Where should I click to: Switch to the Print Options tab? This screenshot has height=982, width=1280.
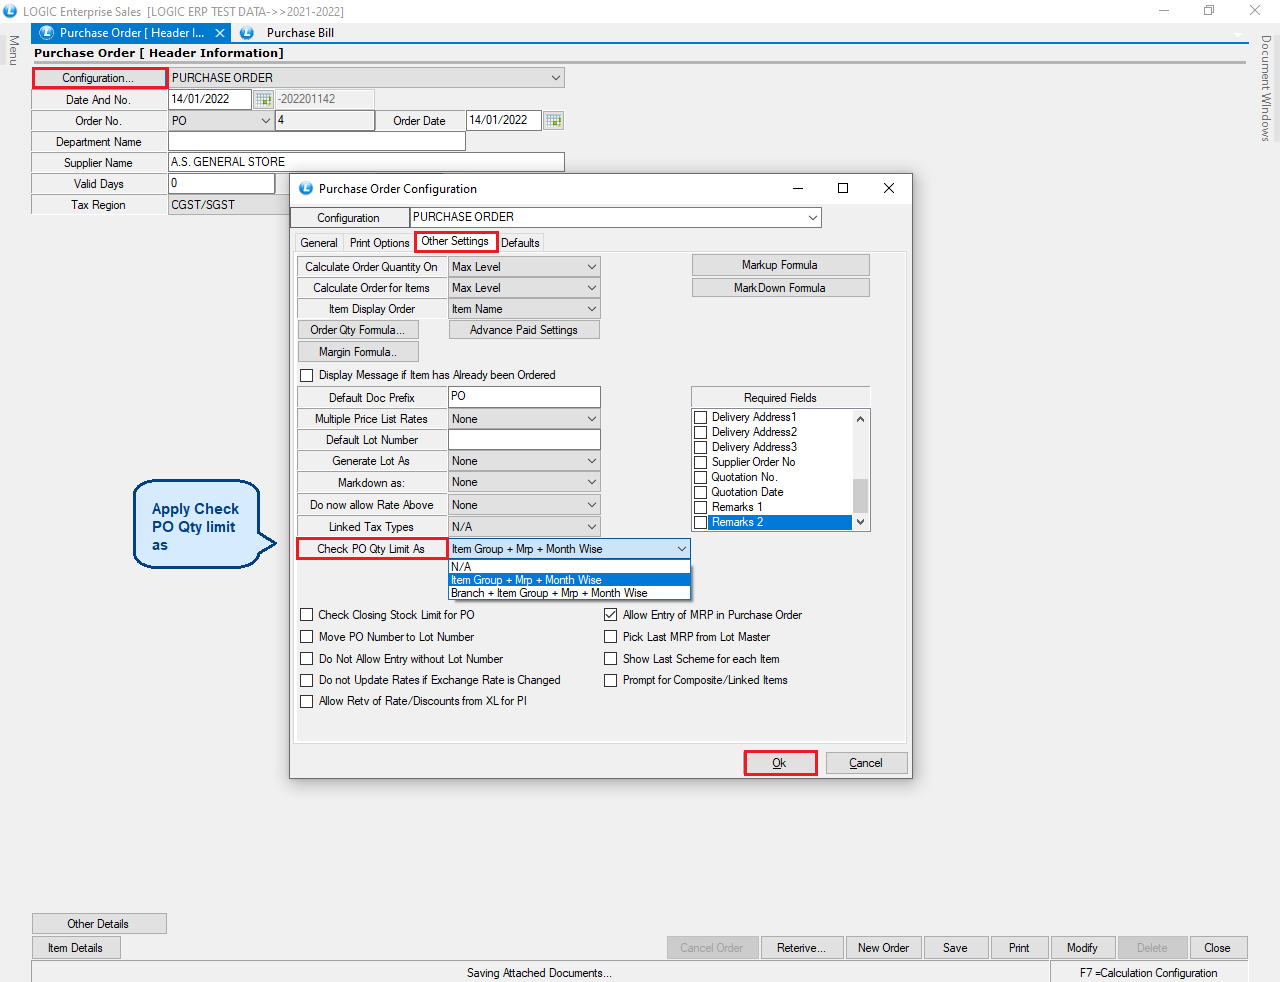tap(379, 243)
